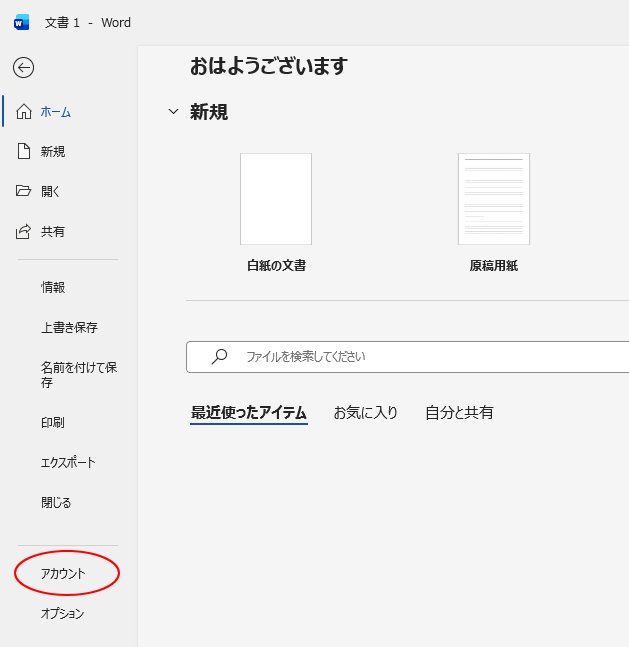This screenshot has height=647, width=629.
Task: Choose 上書き保存 from the sidebar
Action: click(x=69, y=328)
